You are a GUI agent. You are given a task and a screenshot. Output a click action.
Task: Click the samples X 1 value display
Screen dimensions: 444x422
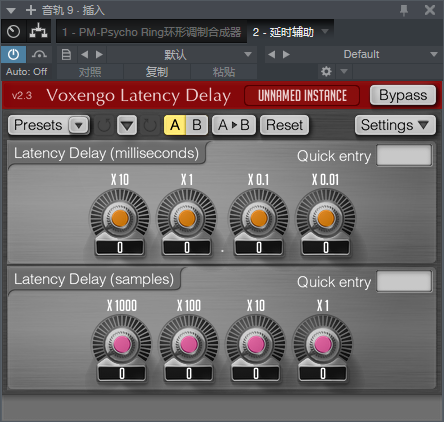(x=323, y=373)
